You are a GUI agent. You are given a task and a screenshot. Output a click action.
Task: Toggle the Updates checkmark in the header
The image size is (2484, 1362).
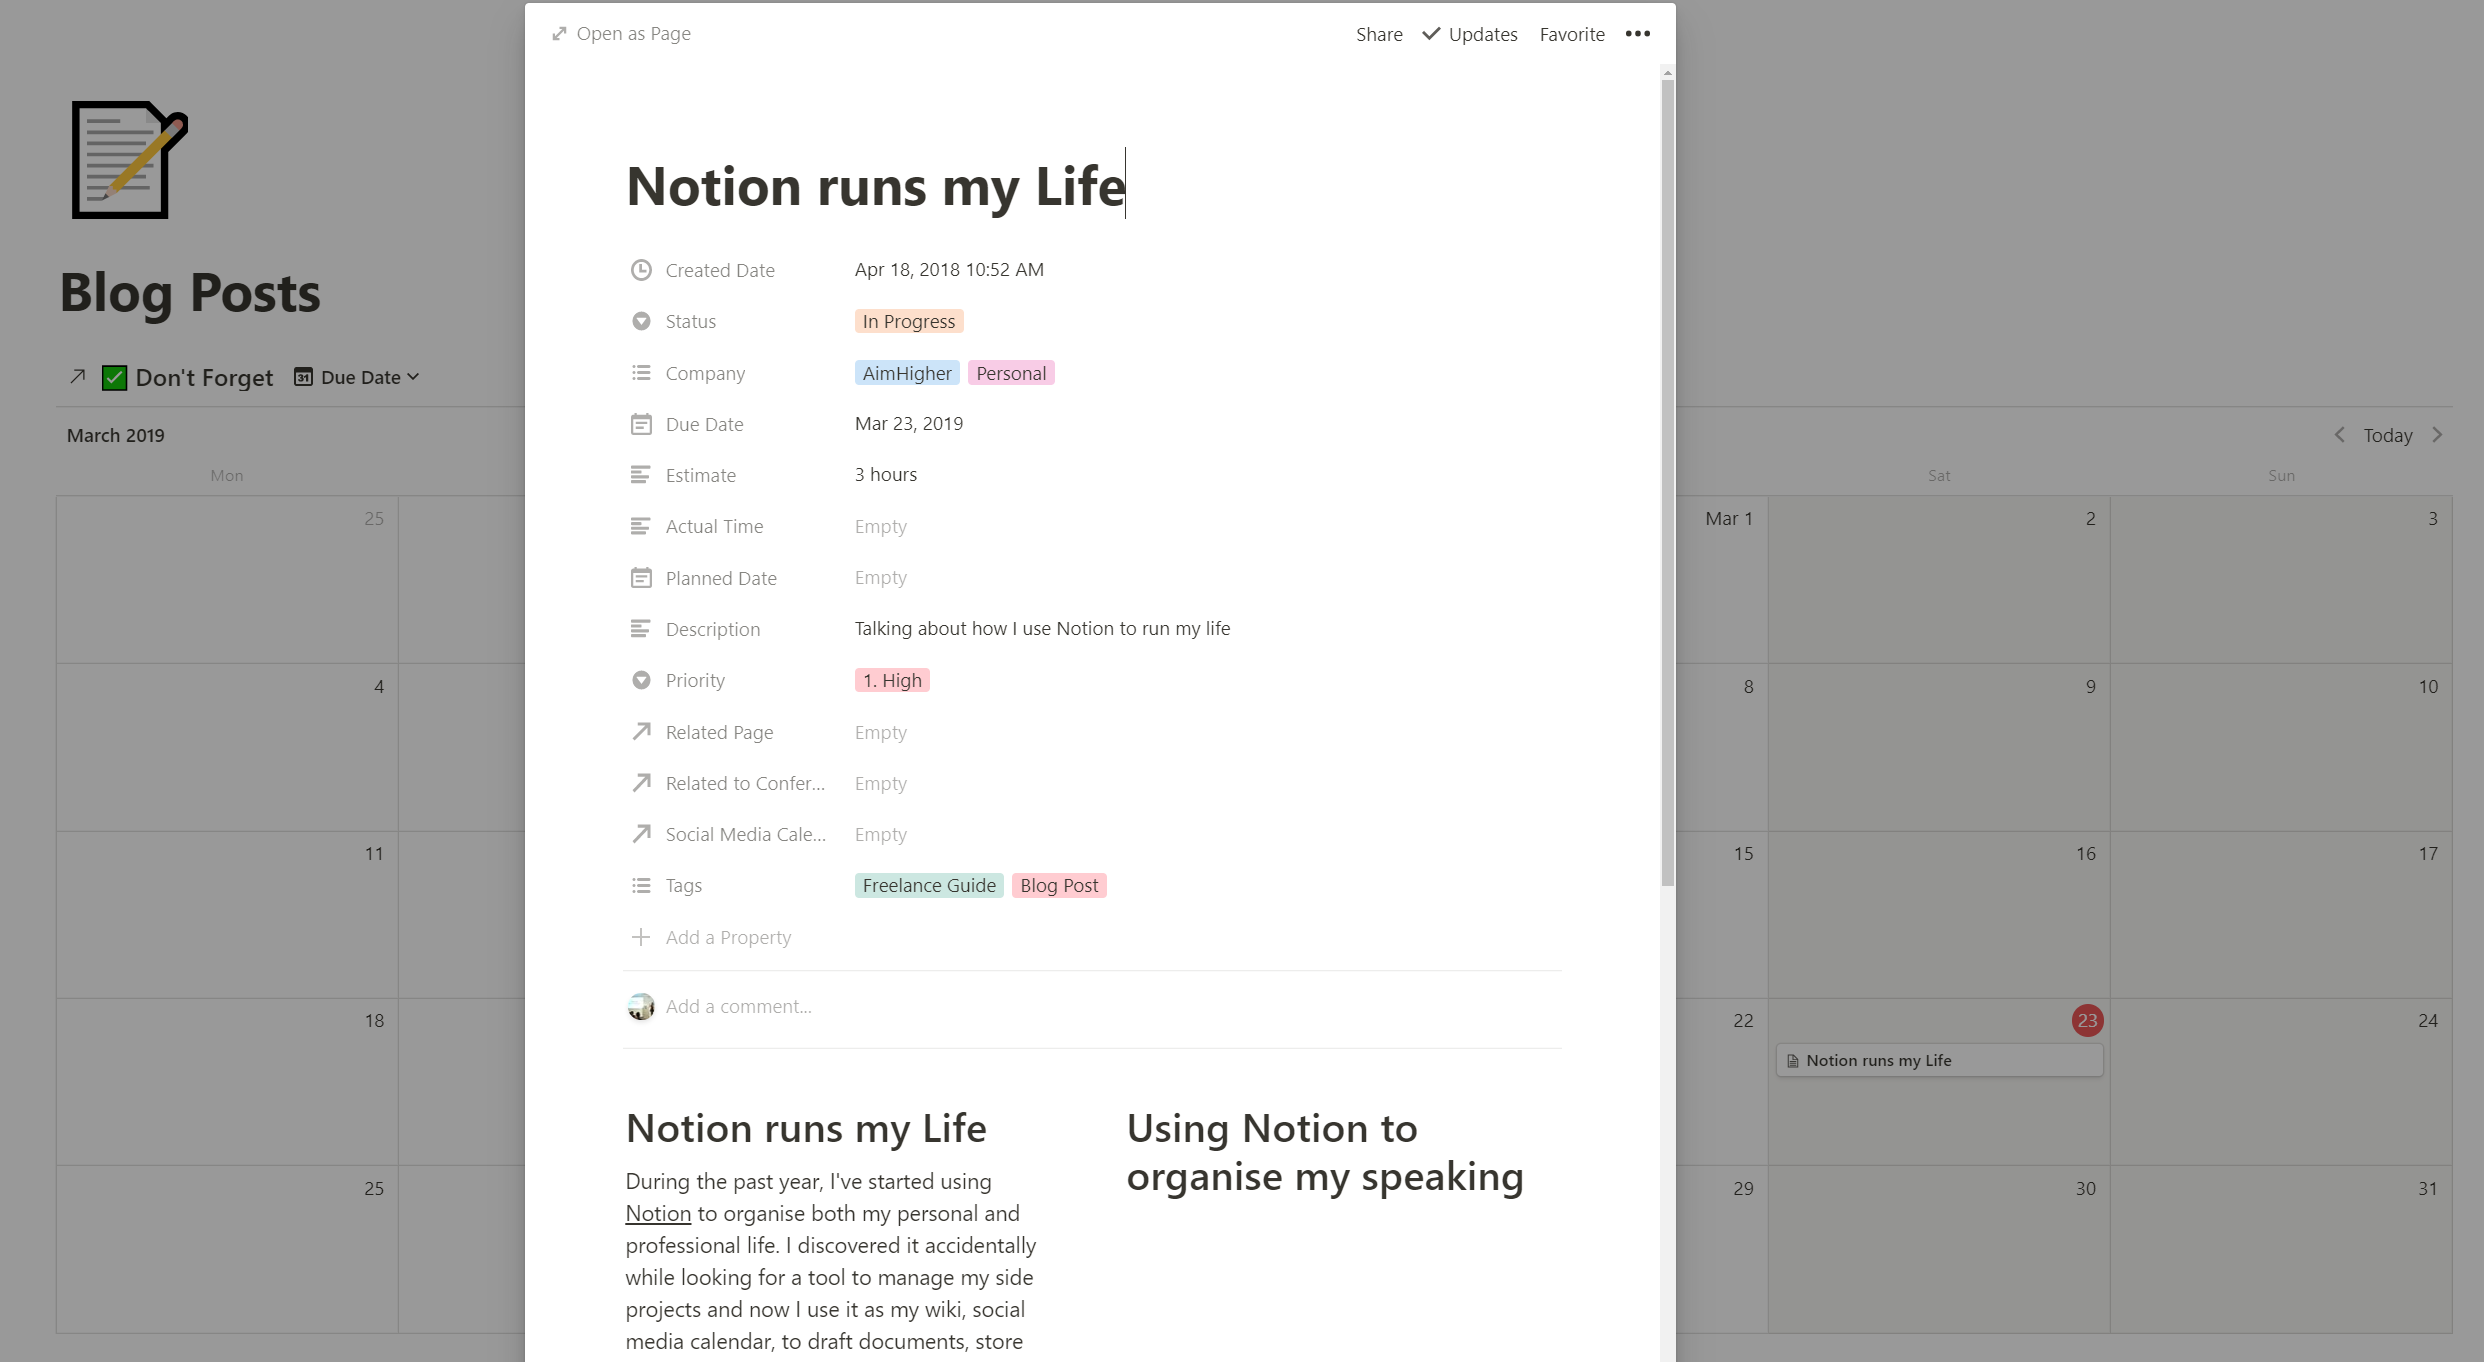[x=1431, y=34]
